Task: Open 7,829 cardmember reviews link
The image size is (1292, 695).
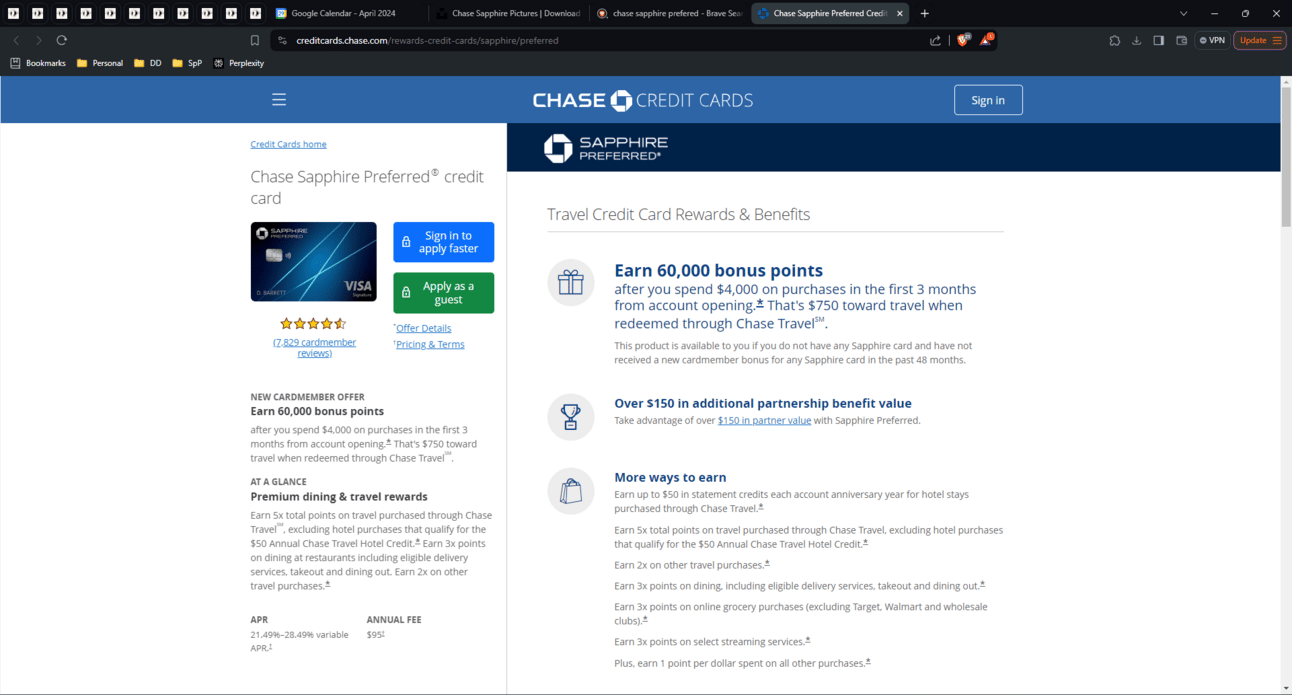Action: pos(314,347)
